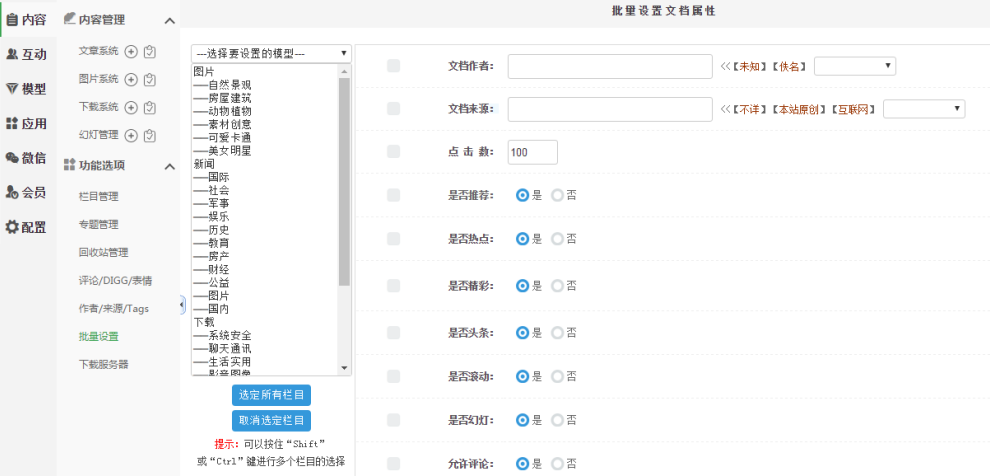Click the clipboard icon beside 图片系统

[x=150, y=79]
